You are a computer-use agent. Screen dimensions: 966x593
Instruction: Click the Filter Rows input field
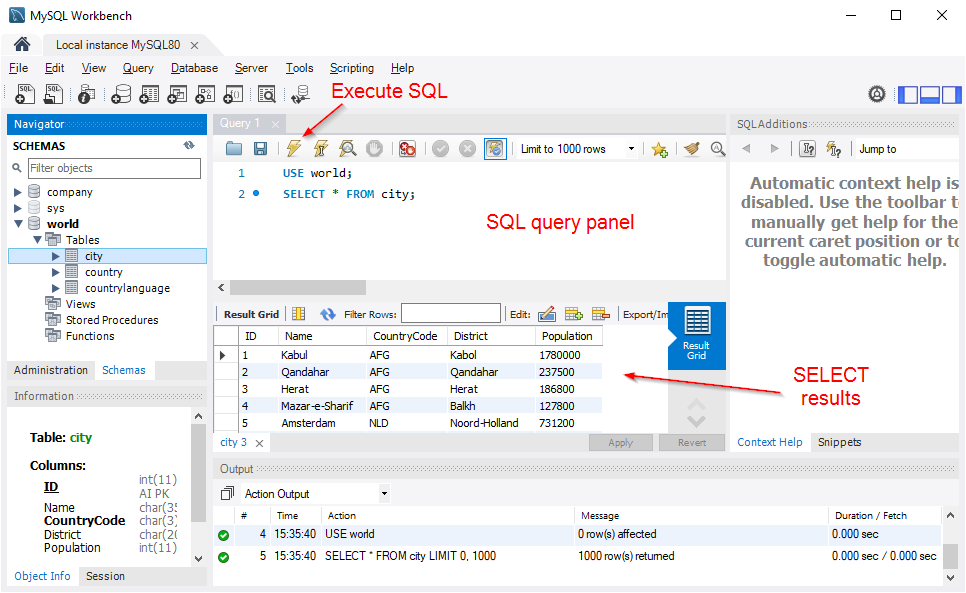tap(451, 313)
